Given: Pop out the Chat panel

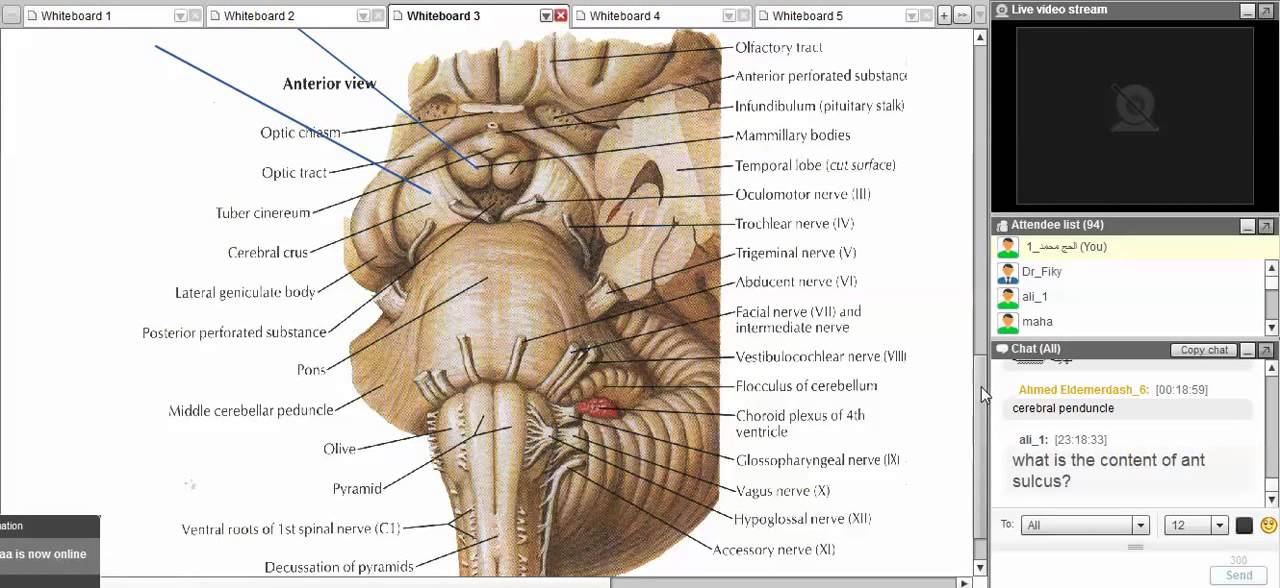Looking at the screenshot, I should point(1266,351).
